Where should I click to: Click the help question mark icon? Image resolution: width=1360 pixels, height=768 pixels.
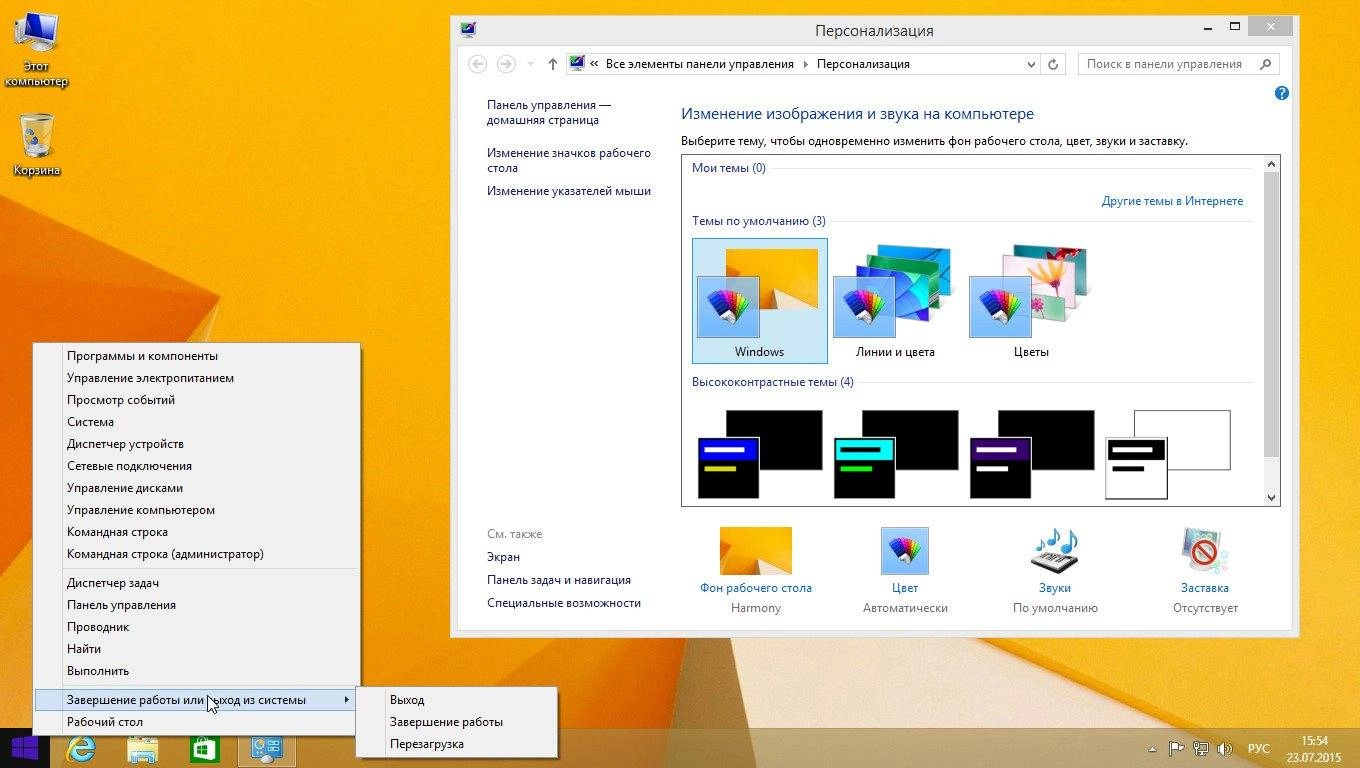click(1281, 93)
